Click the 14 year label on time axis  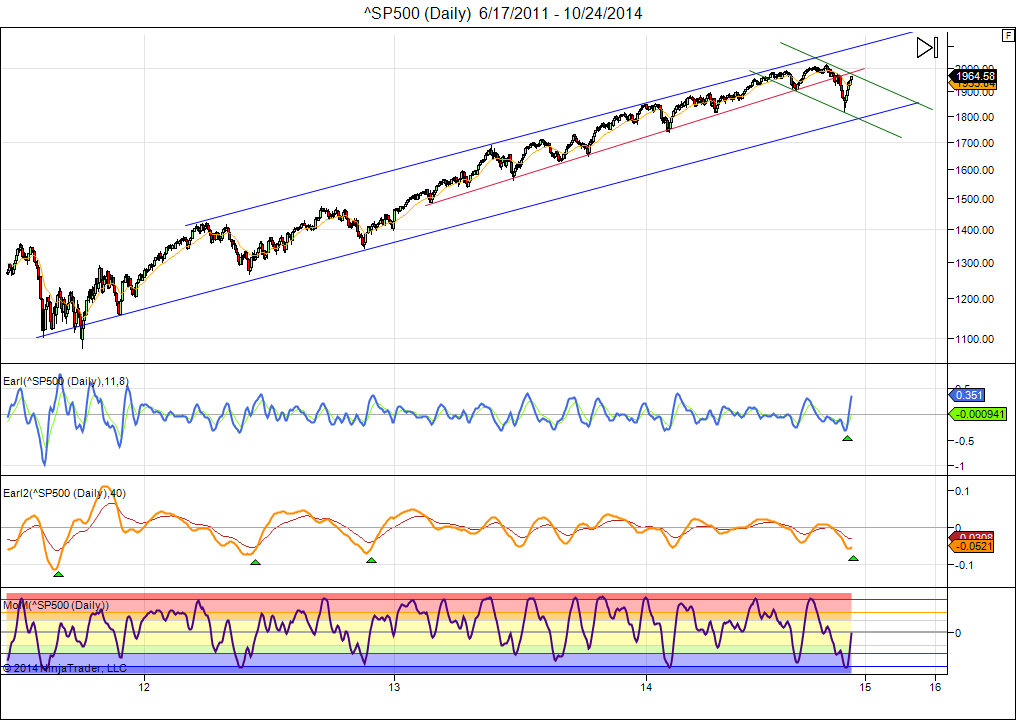(647, 687)
